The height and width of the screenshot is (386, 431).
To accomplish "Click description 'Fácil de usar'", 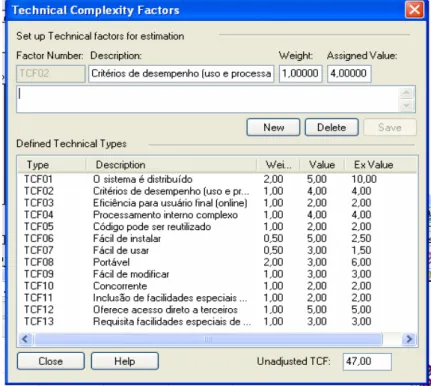I will tap(121, 250).
